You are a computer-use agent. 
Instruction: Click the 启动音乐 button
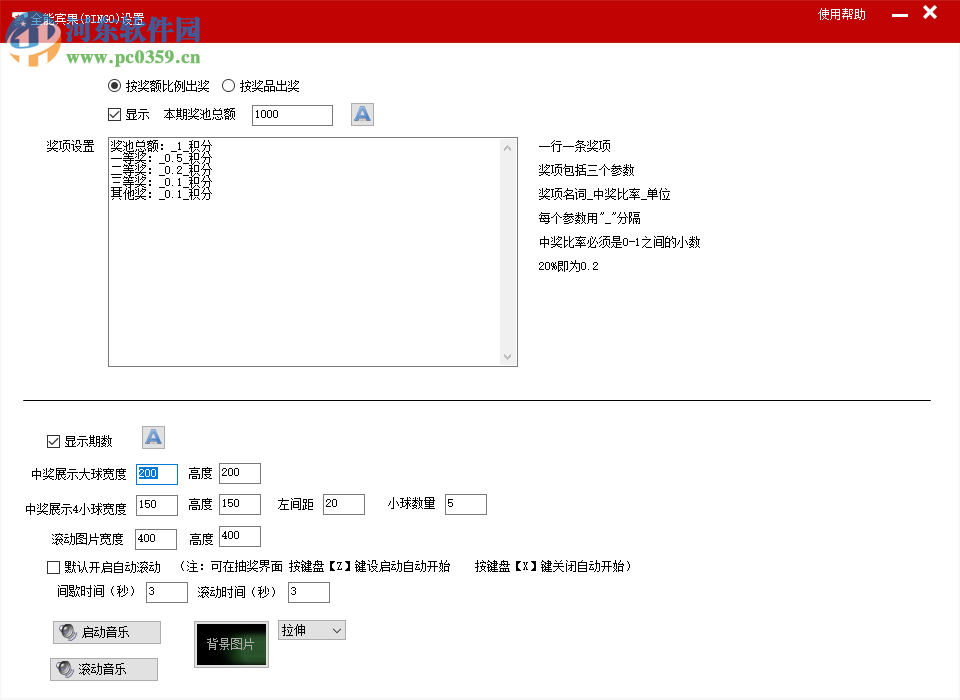pos(106,632)
